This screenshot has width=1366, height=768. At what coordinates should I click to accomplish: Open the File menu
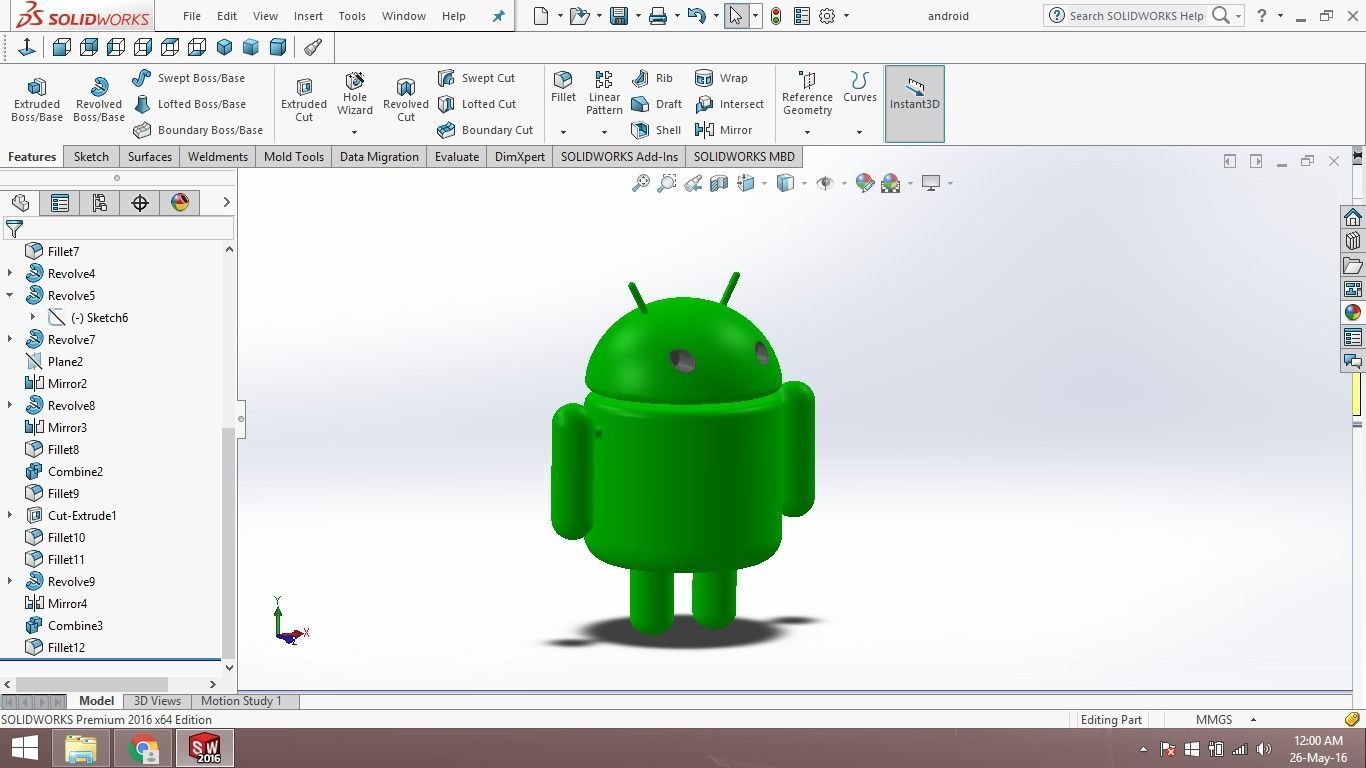tap(192, 16)
